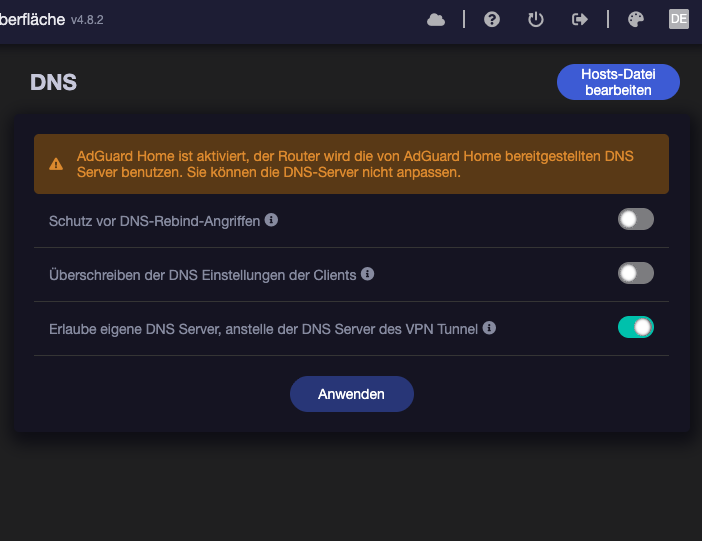Open the DE language selector
702x541 pixels.
click(679, 19)
